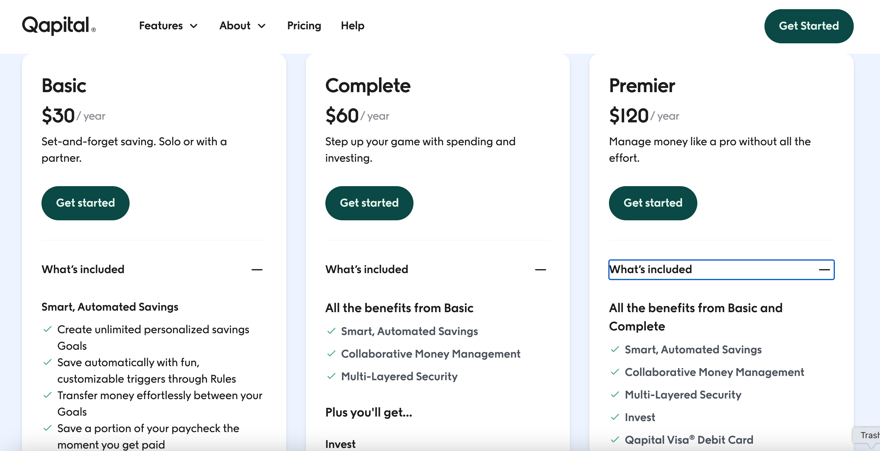The height and width of the screenshot is (451, 880).
Task: Click checkmark beside Qapital Visa Debit Card
Action: [x=615, y=440]
